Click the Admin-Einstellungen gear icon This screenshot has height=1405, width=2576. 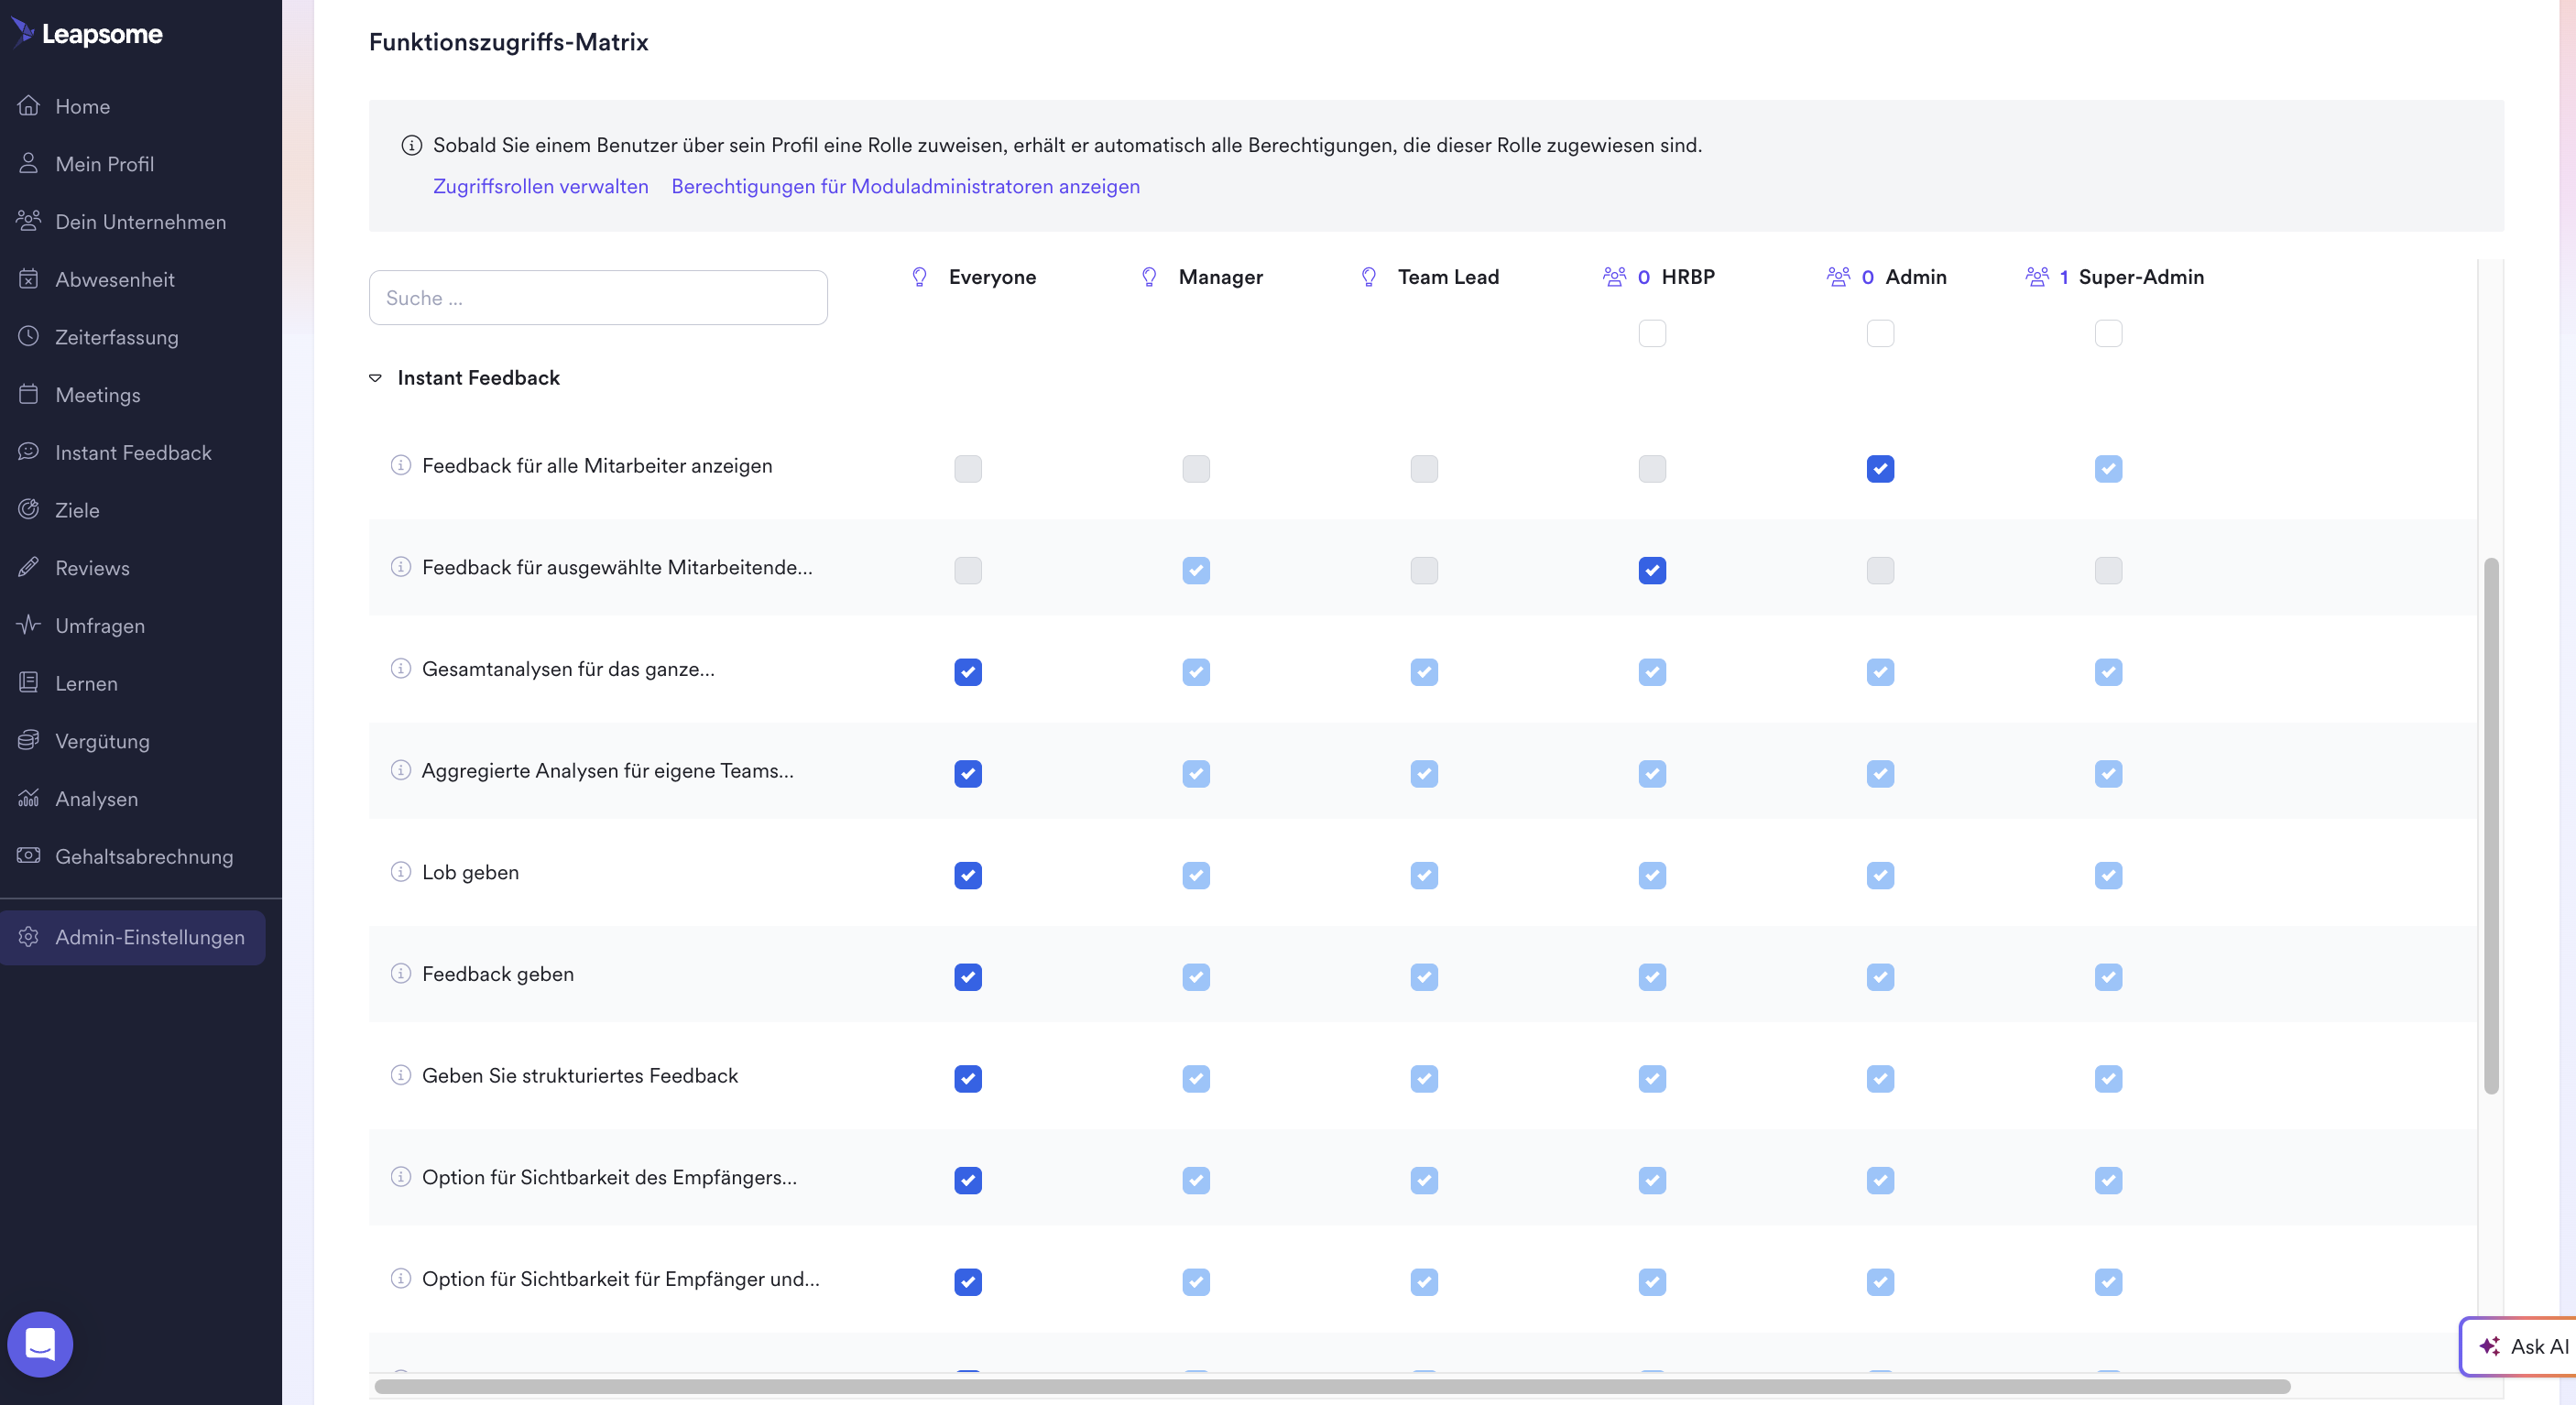click(29, 936)
